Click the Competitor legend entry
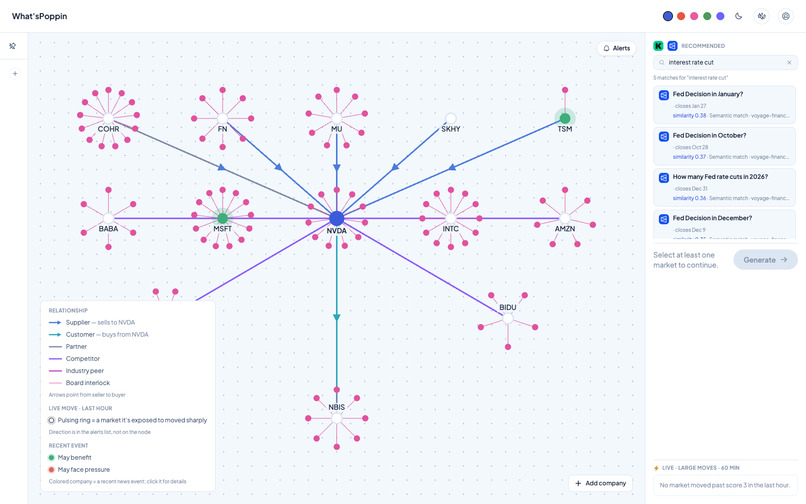This screenshot has width=806, height=504. pos(74,358)
